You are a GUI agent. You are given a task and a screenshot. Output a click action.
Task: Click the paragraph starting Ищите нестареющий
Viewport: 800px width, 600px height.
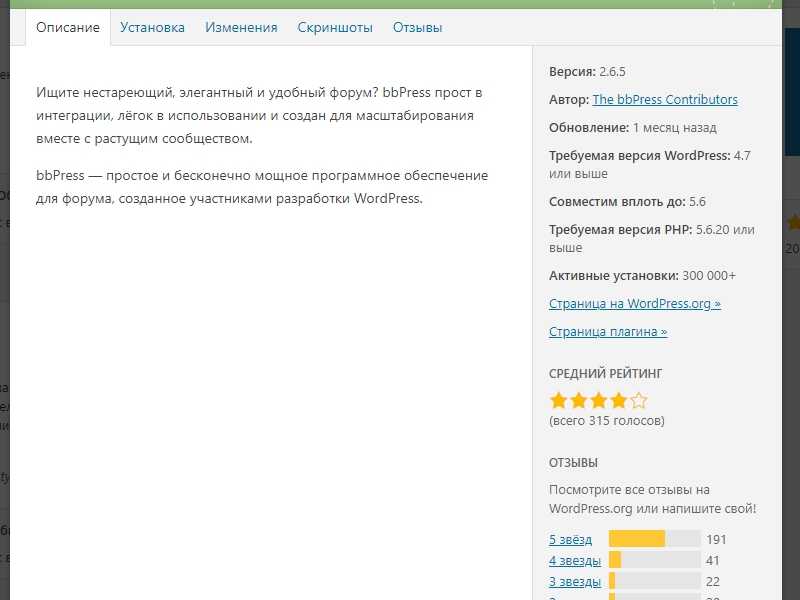259,115
